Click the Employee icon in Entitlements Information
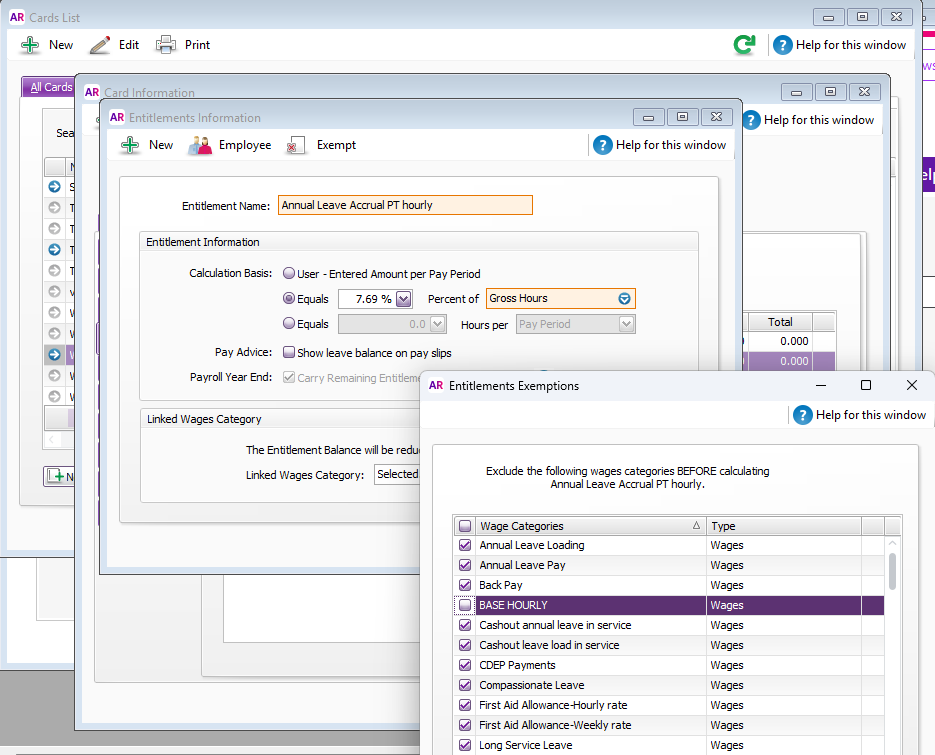This screenshot has height=755, width=935. 201,145
